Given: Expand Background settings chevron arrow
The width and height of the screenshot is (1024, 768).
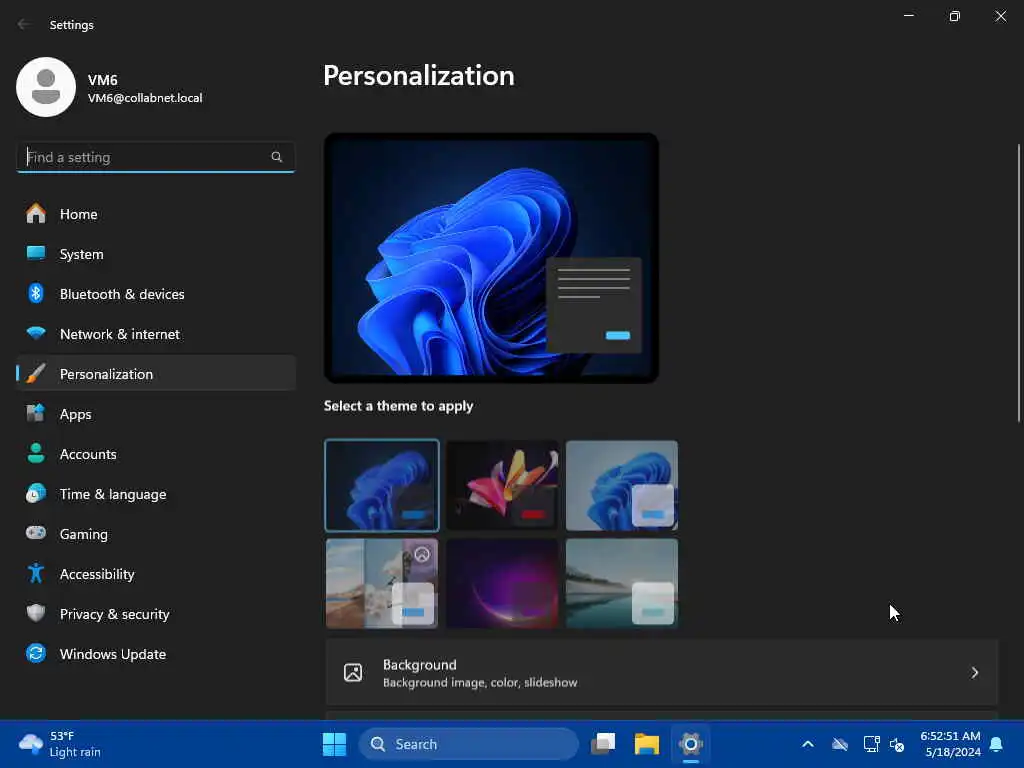Looking at the screenshot, I should (974, 673).
